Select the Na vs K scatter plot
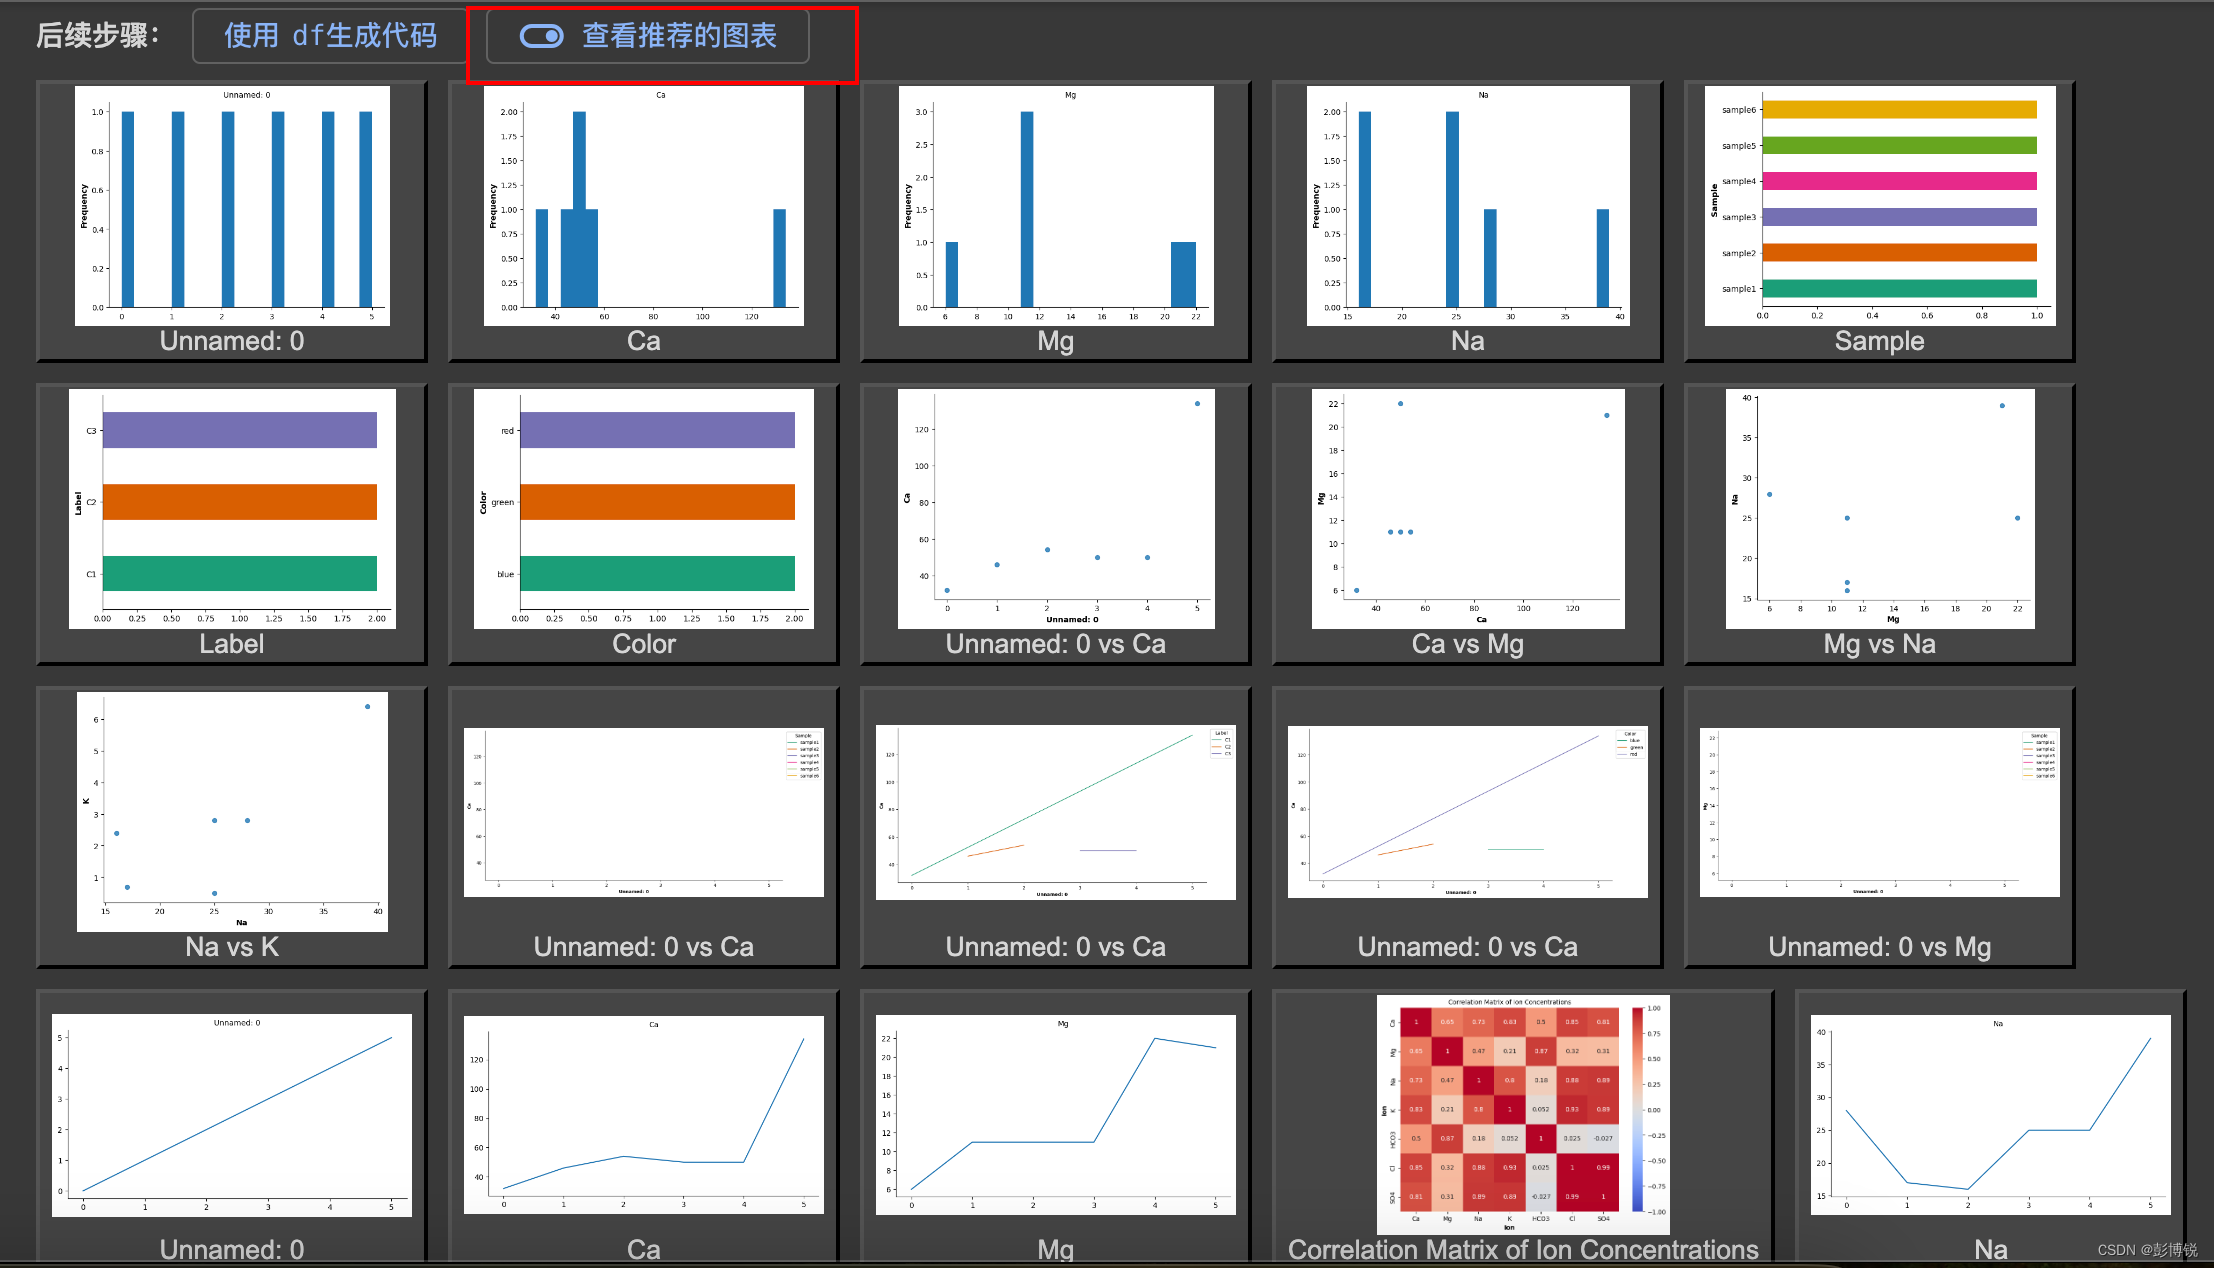 click(x=232, y=812)
